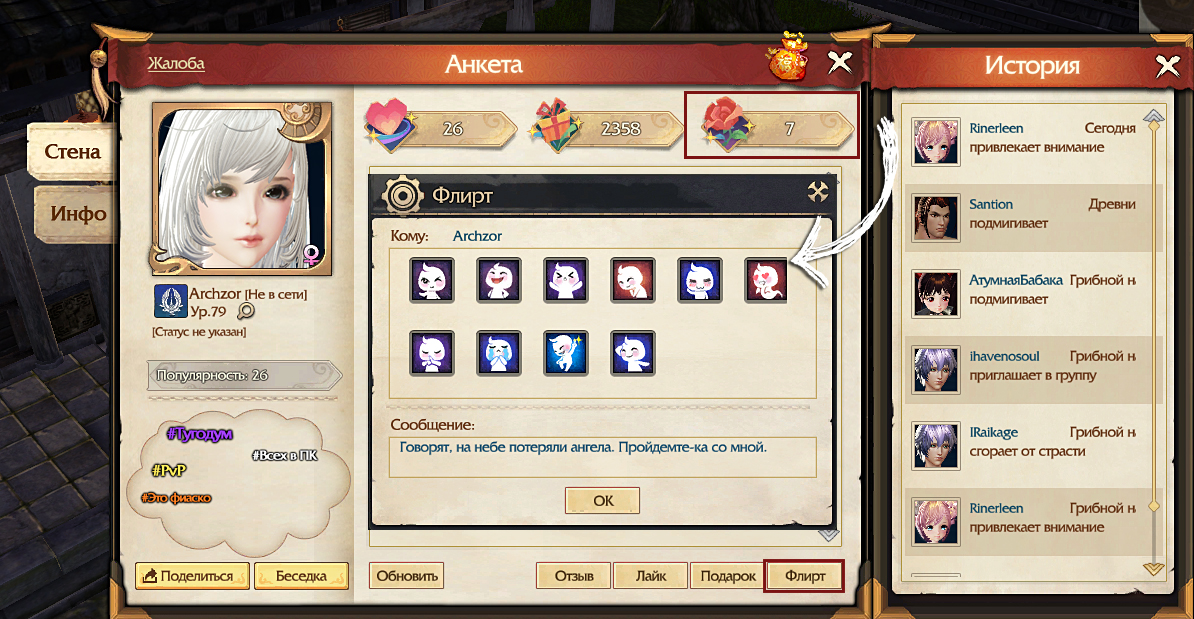The width and height of the screenshot is (1194, 619).
Task: Open the Жалоба complaint link
Action: point(176,63)
